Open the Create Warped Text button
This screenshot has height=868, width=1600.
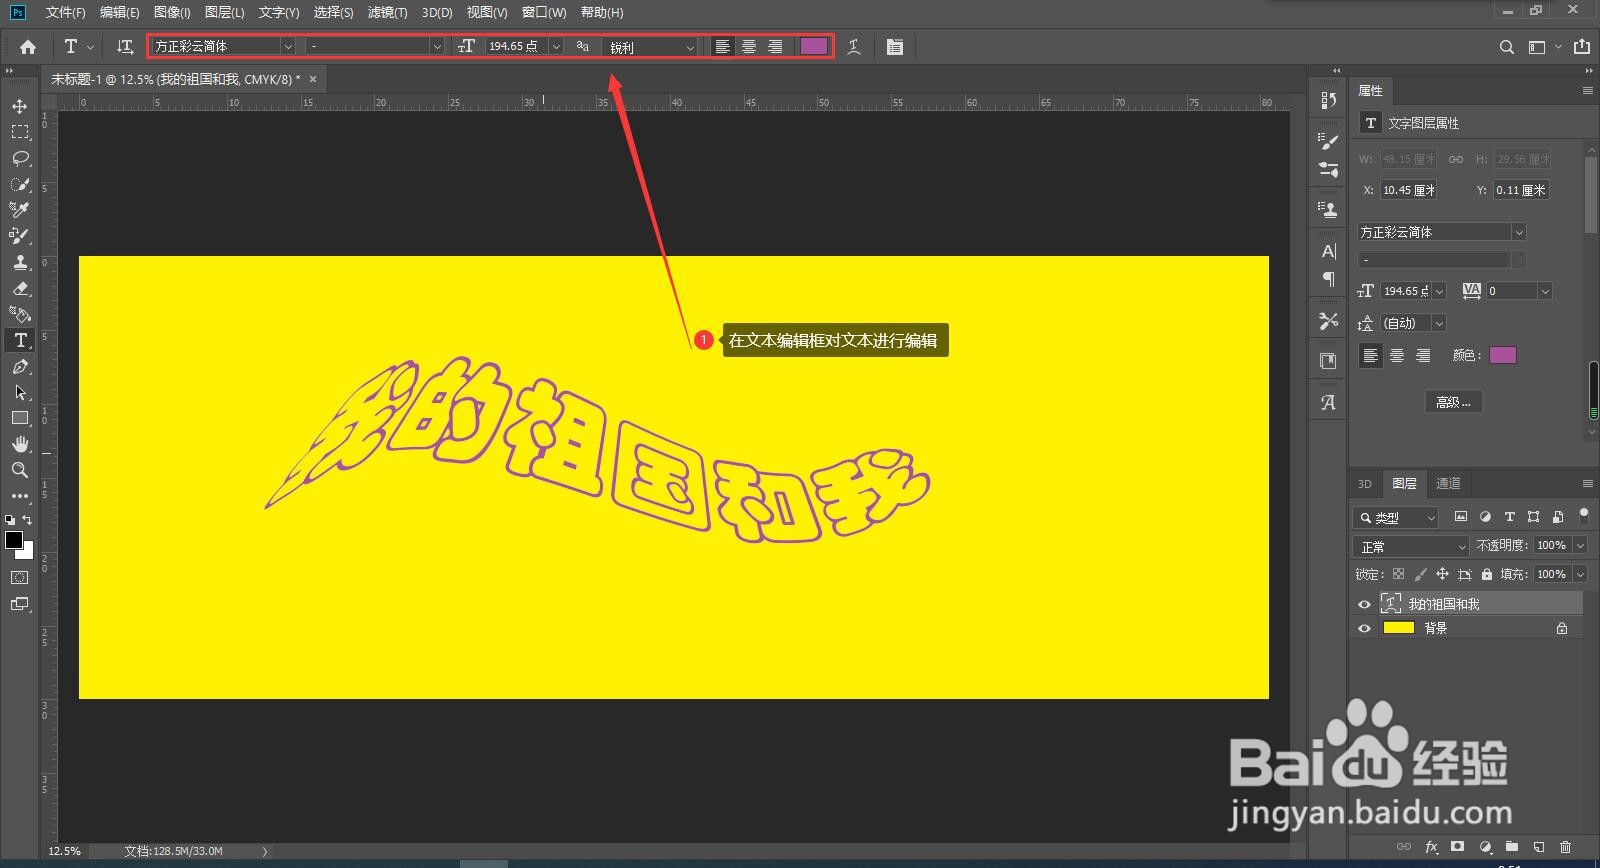click(x=854, y=47)
